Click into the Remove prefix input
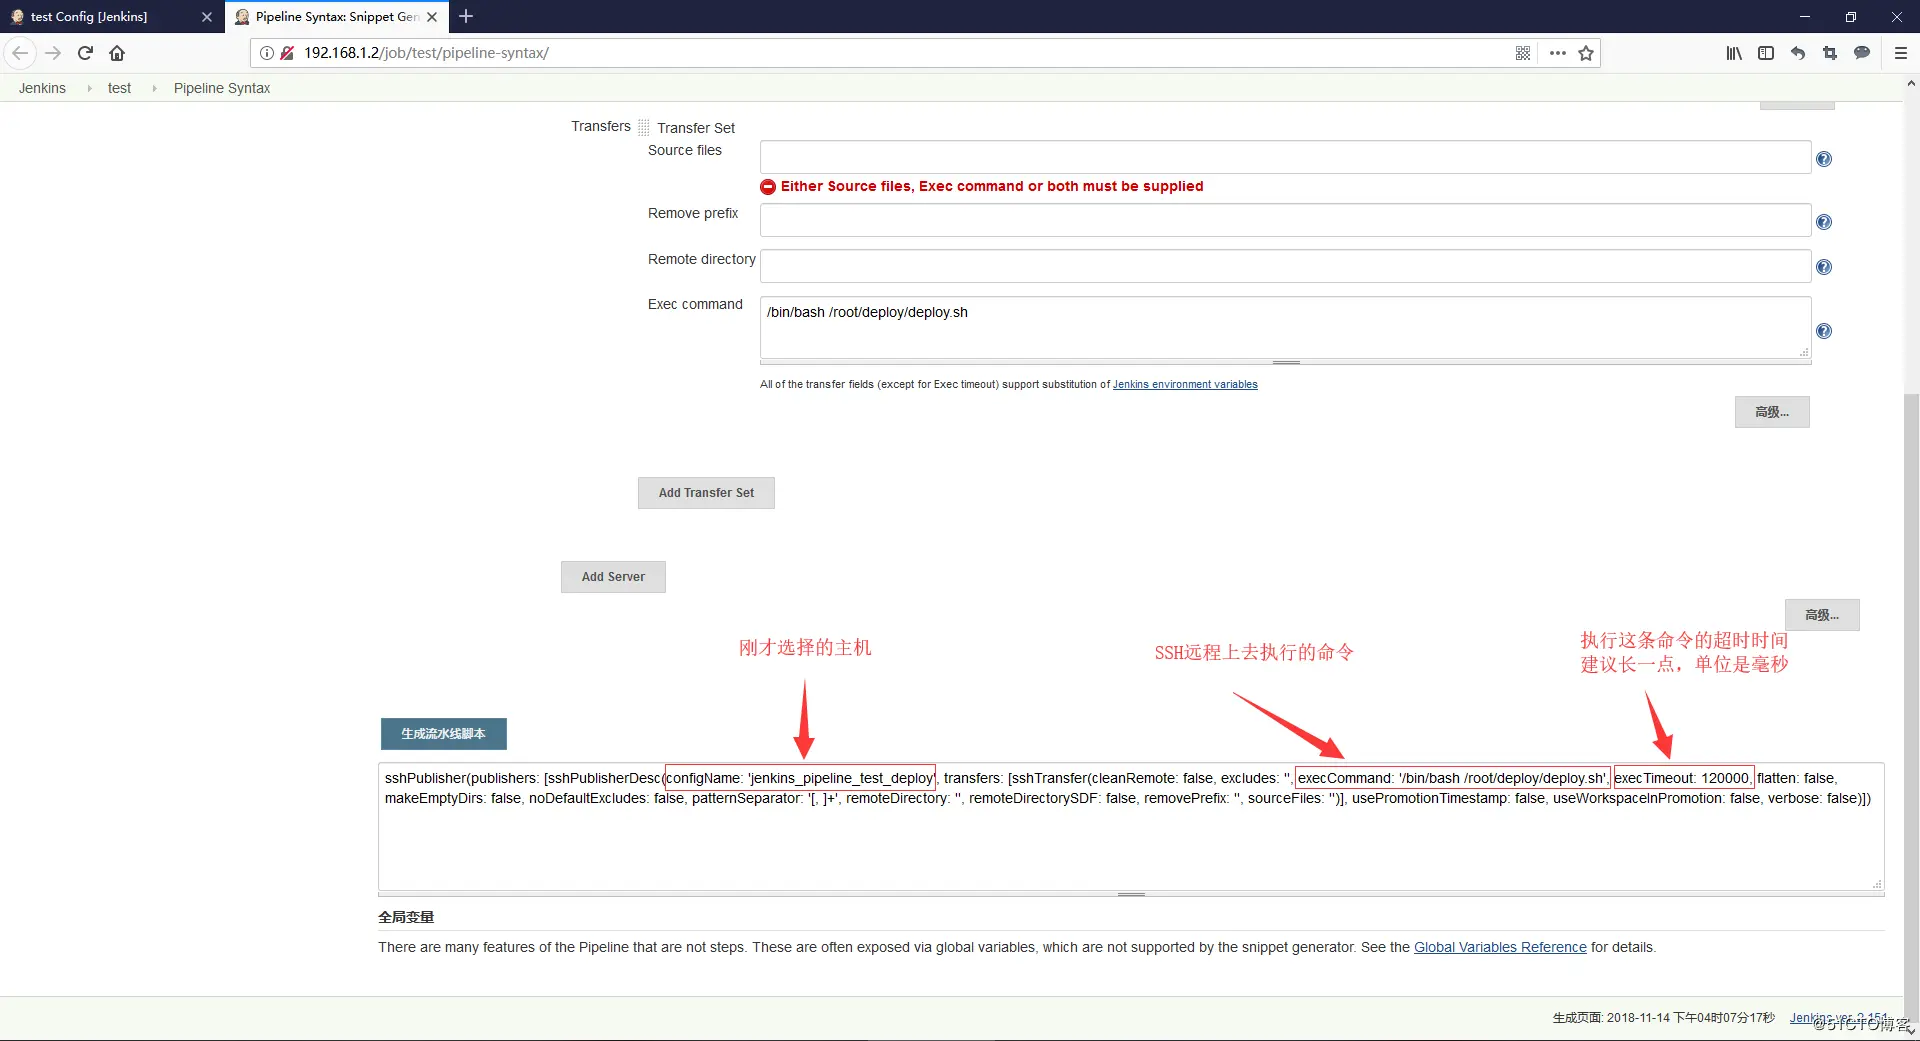Screen dimensions: 1920x1041 click(x=1285, y=220)
